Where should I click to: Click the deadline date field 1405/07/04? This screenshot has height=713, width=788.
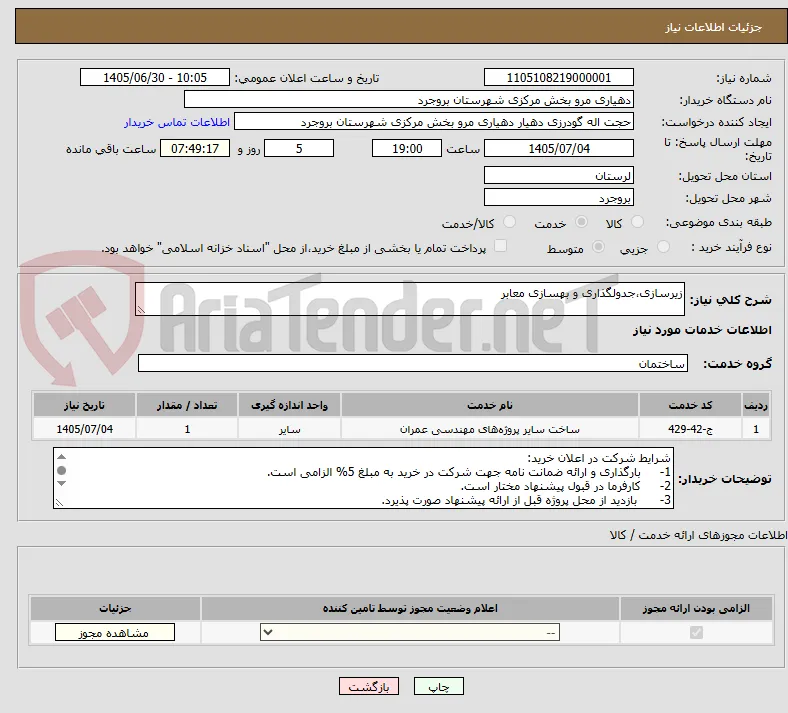coord(558,148)
